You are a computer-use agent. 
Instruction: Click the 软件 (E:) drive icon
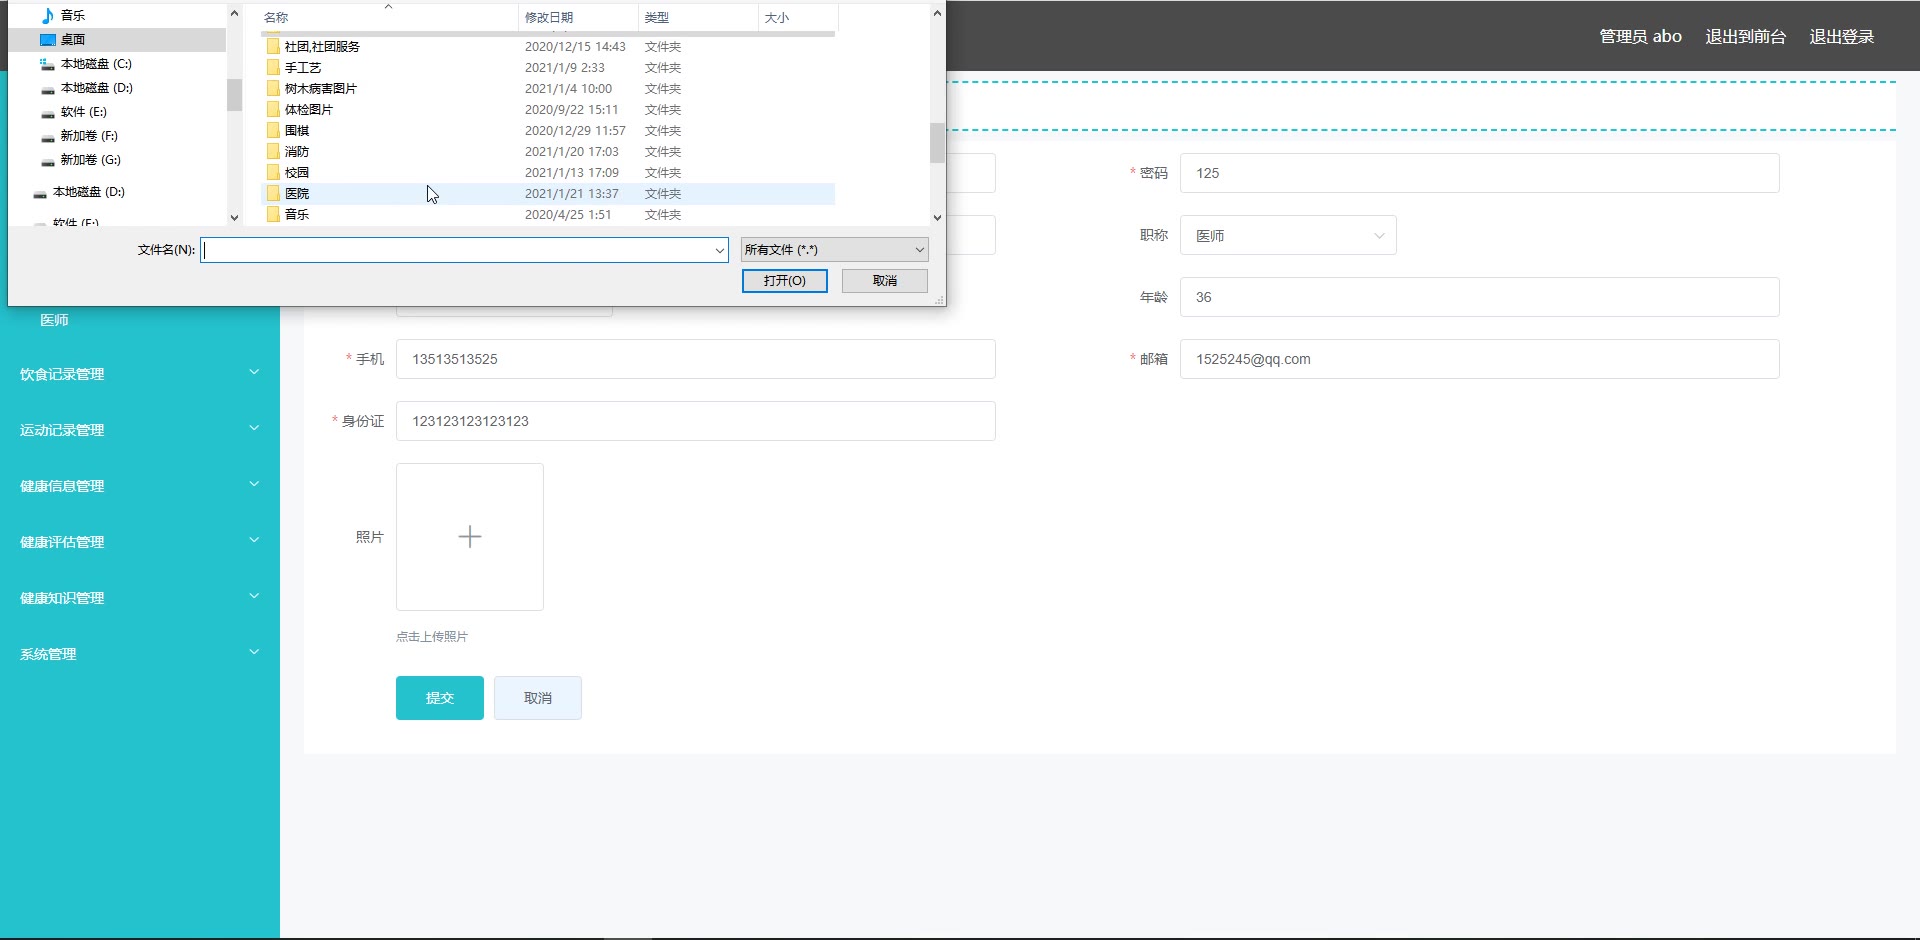click(x=47, y=112)
